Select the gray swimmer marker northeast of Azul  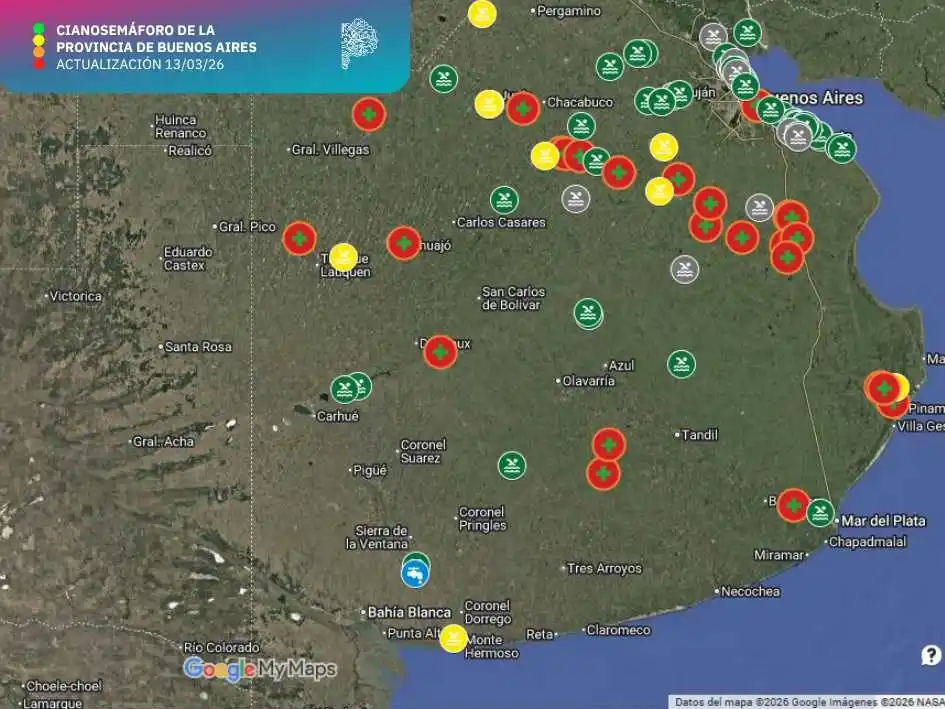[x=685, y=269]
